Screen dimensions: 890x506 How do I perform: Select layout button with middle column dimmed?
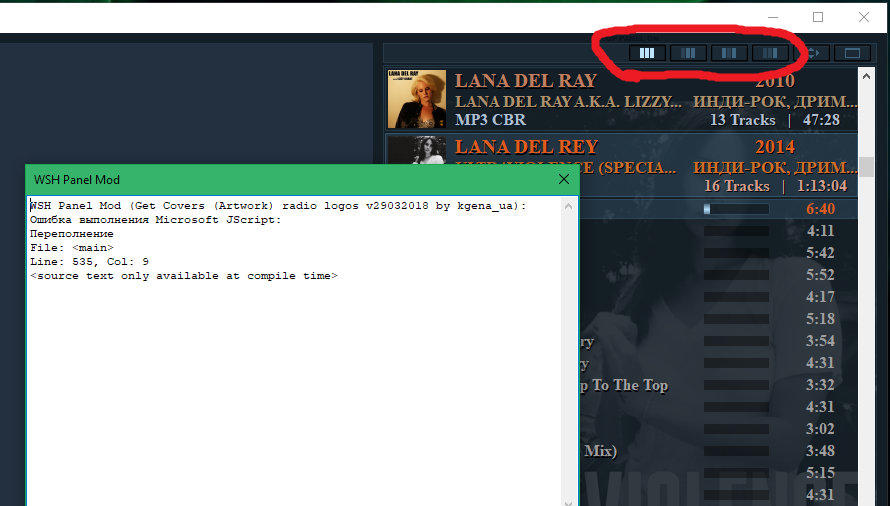coord(729,53)
